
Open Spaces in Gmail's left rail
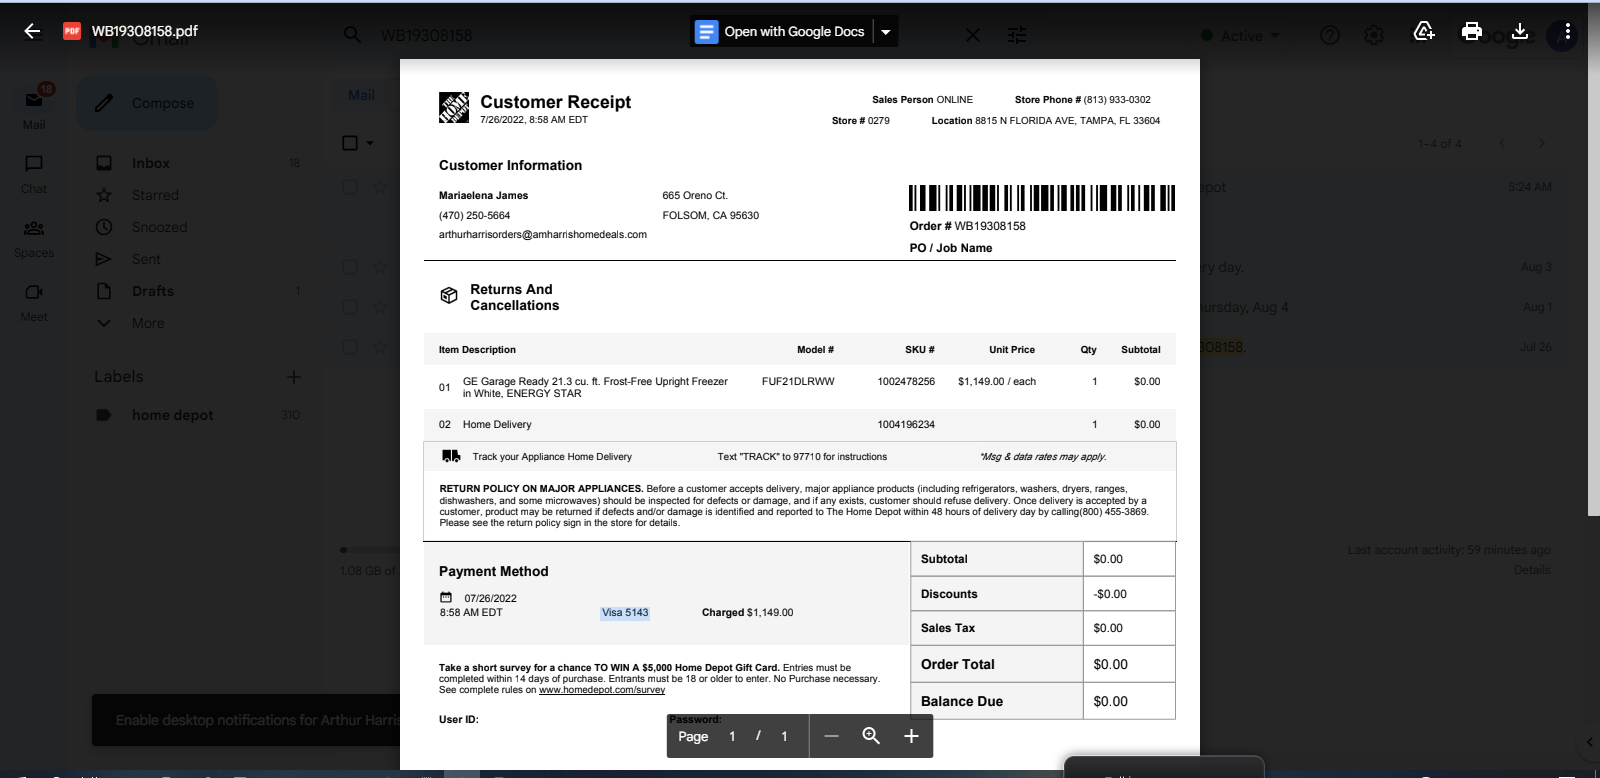coord(34,238)
